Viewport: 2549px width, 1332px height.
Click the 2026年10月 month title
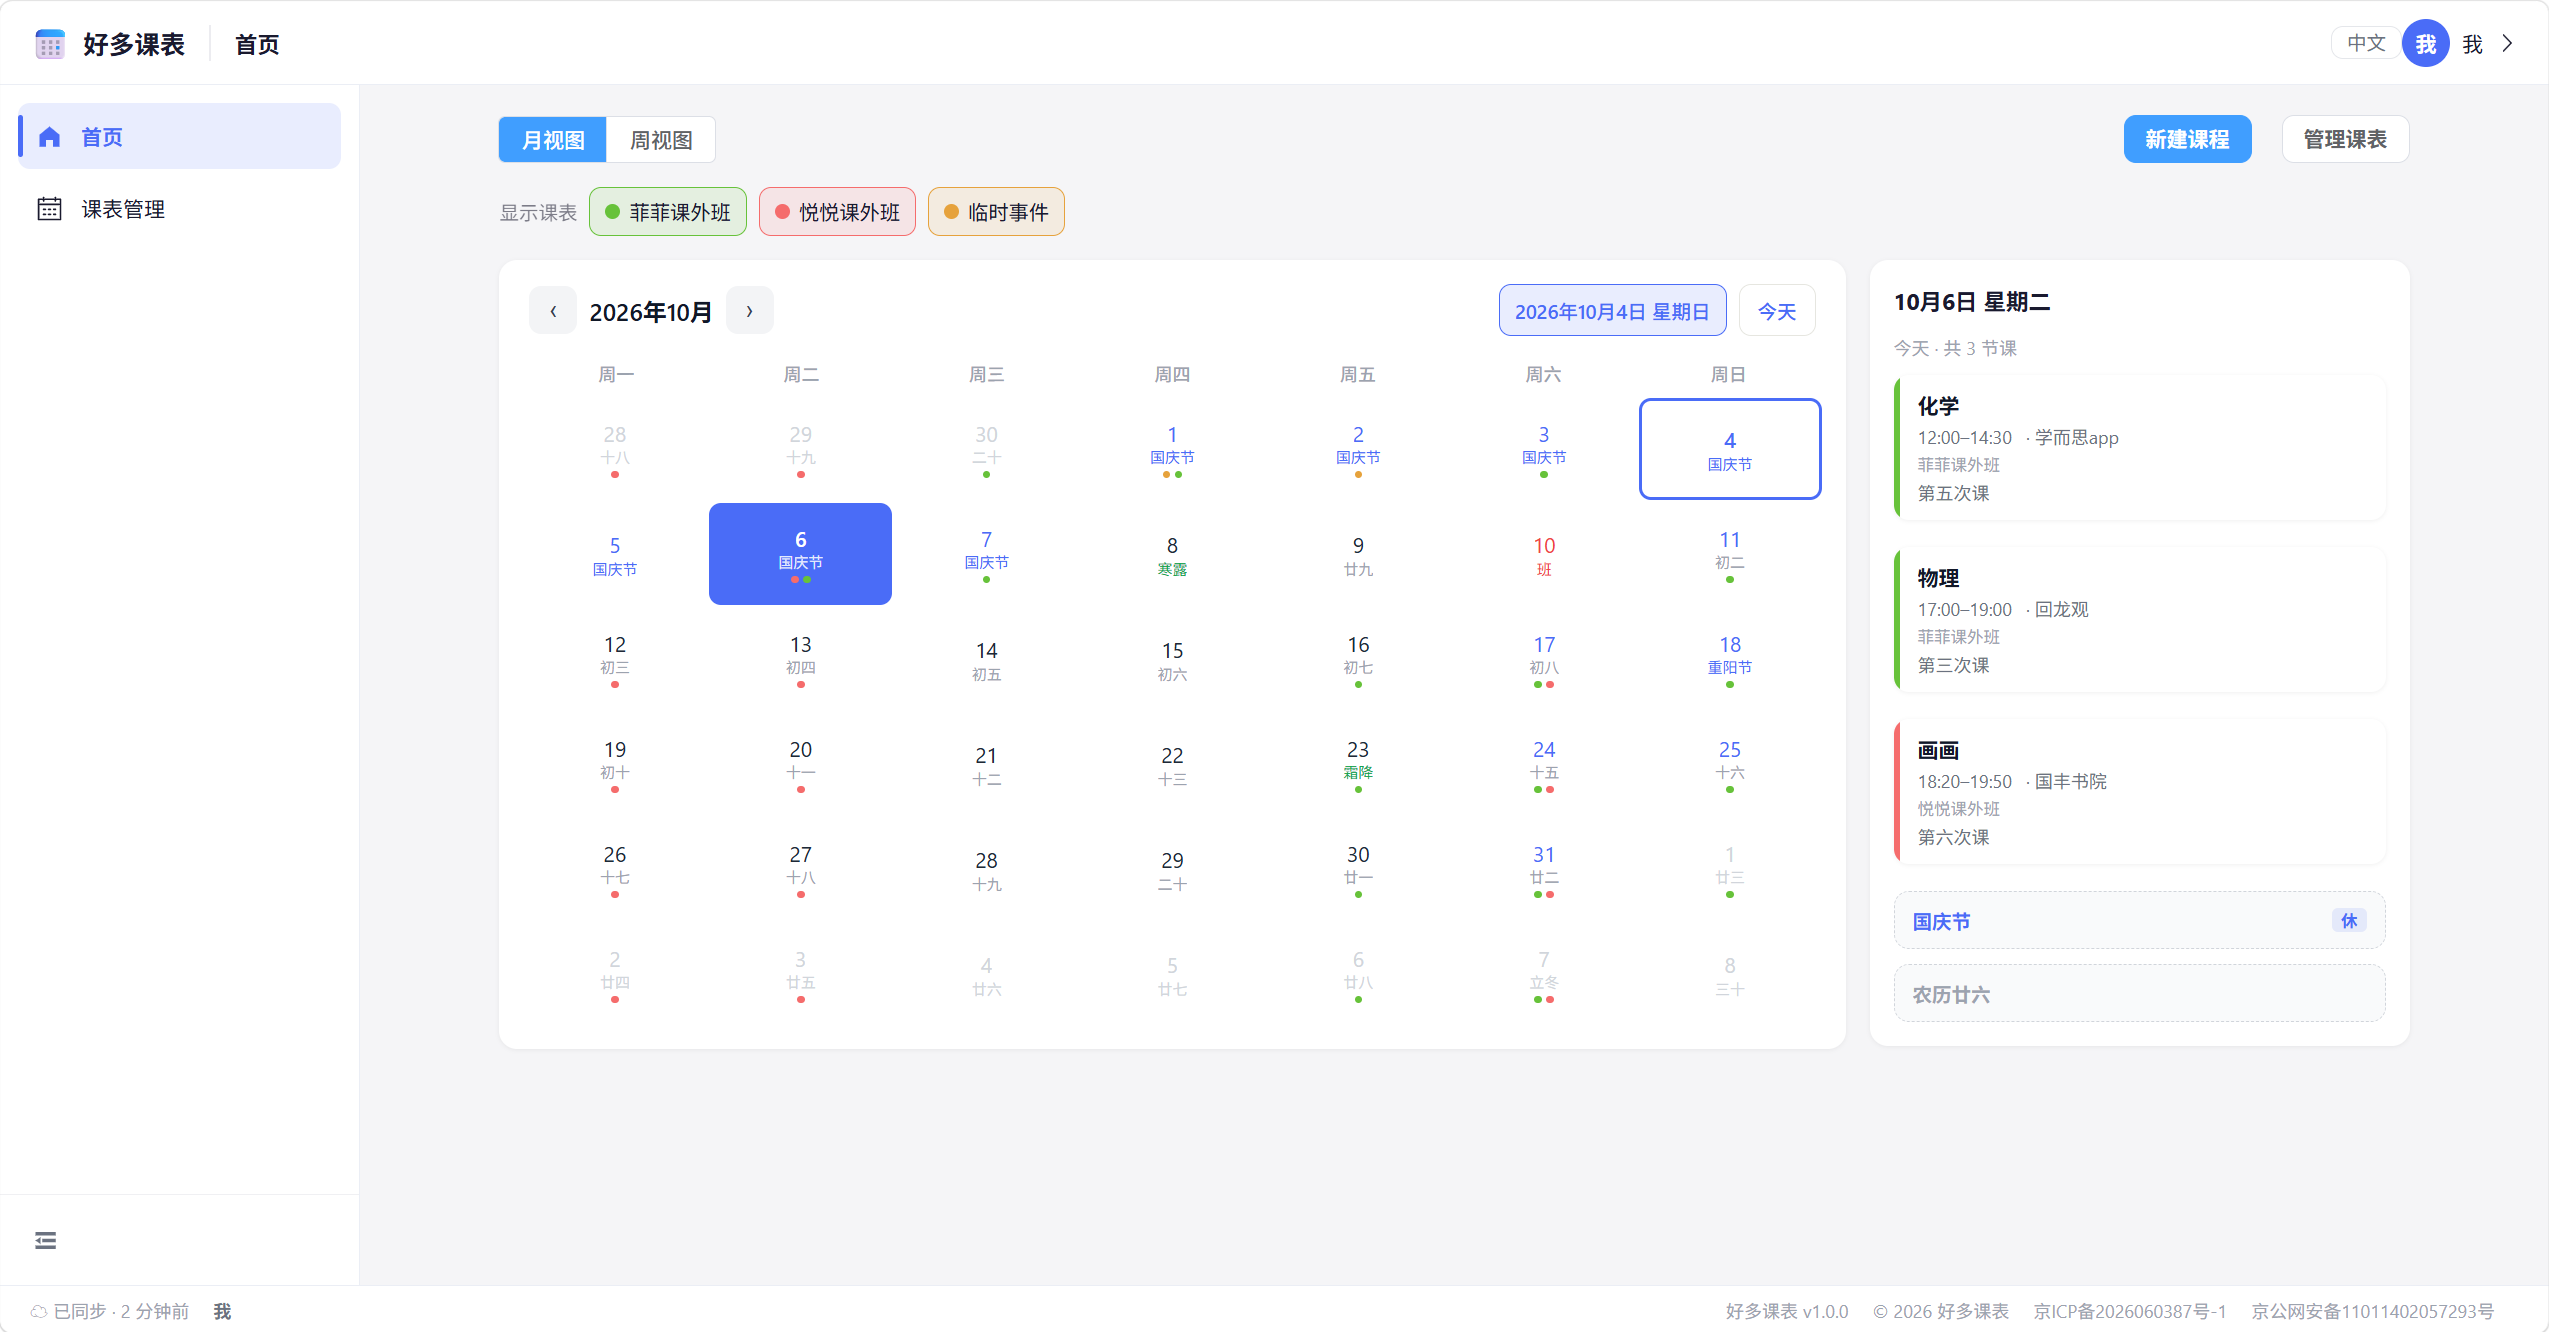(x=651, y=312)
